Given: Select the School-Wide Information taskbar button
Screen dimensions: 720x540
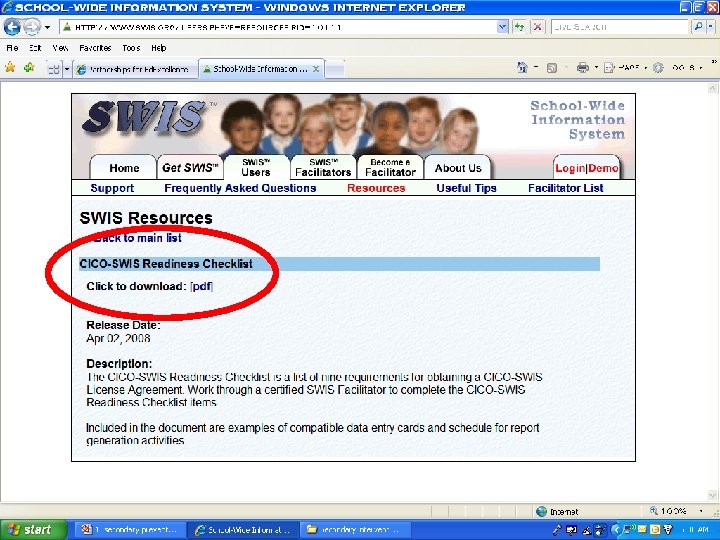Looking at the screenshot, I should coord(243,529).
